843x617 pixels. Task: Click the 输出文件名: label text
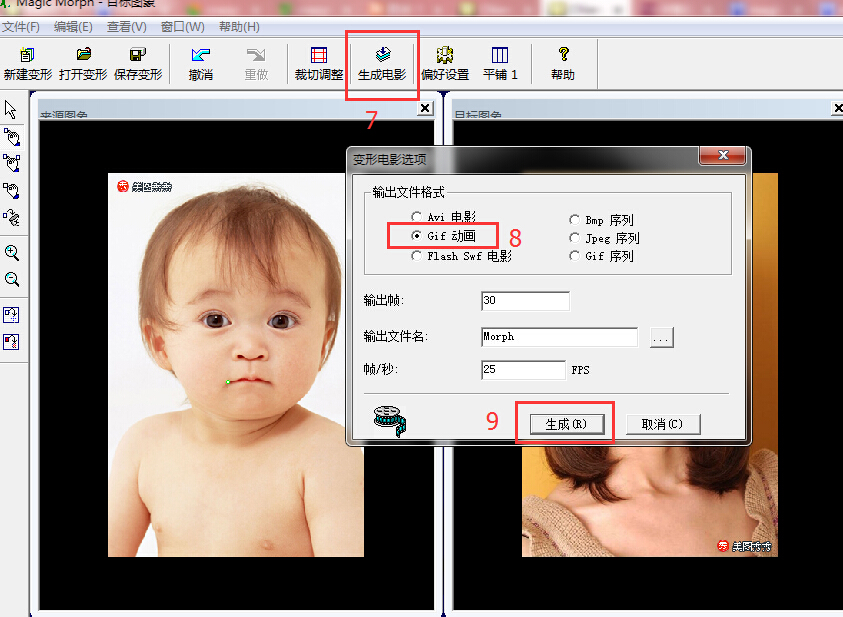point(395,336)
